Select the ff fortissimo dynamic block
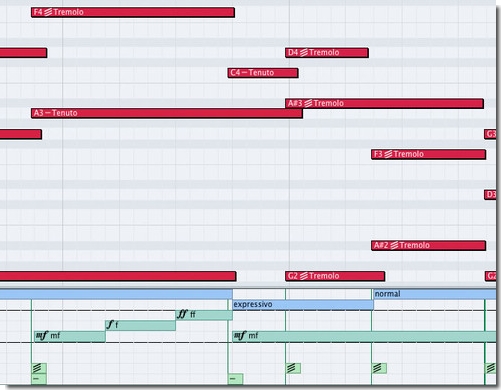Viewport: 501px width, 390px height. click(x=204, y=315)
